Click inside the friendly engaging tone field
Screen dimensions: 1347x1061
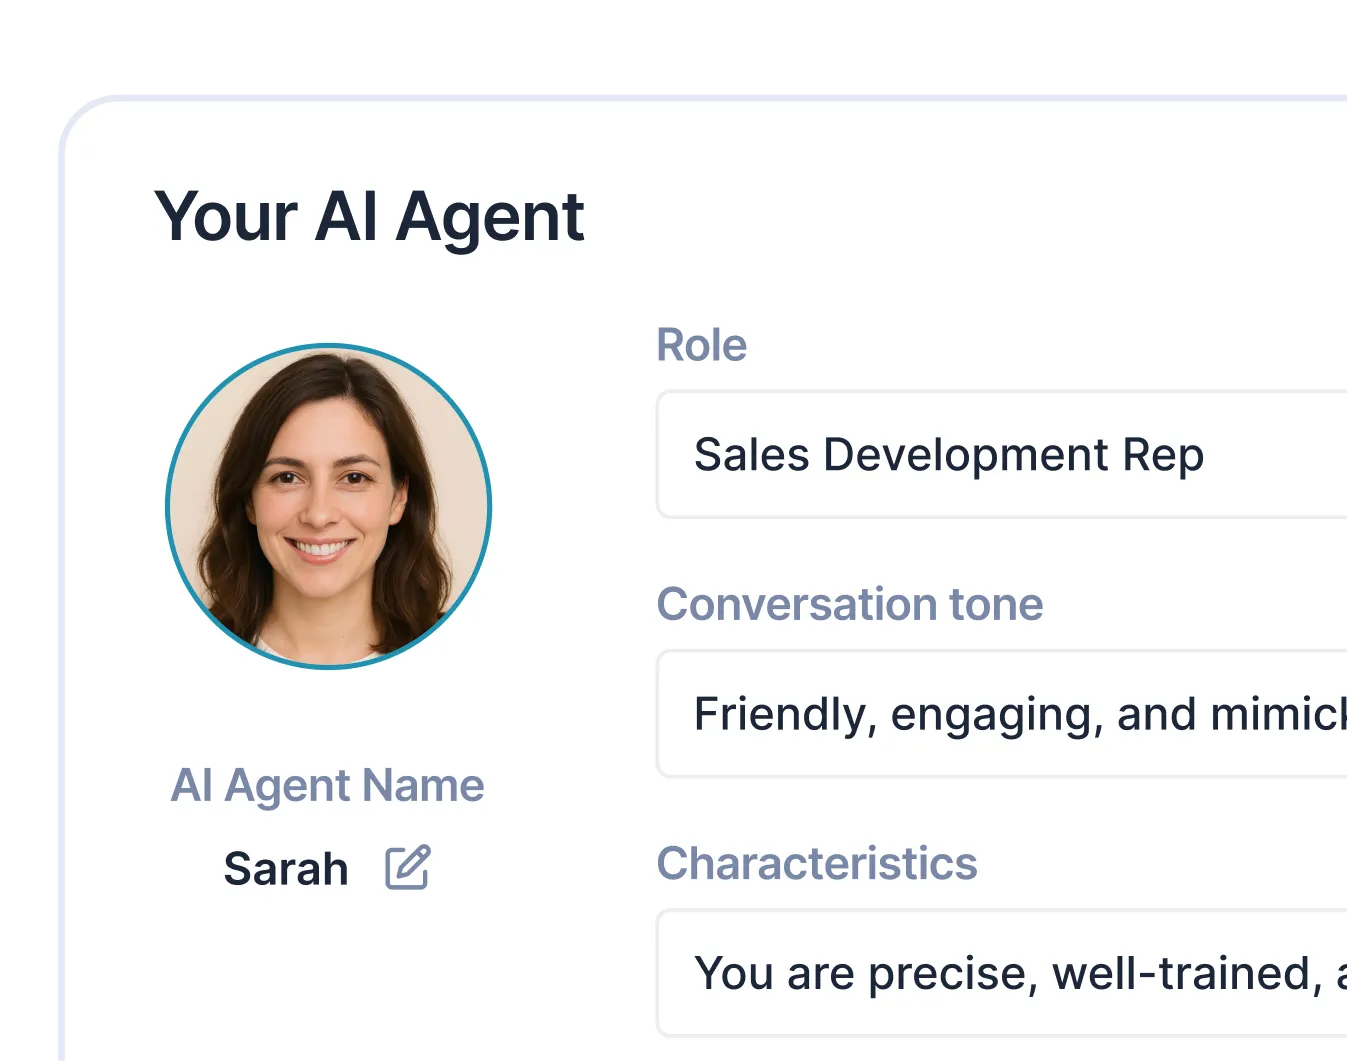point(1000,713)
